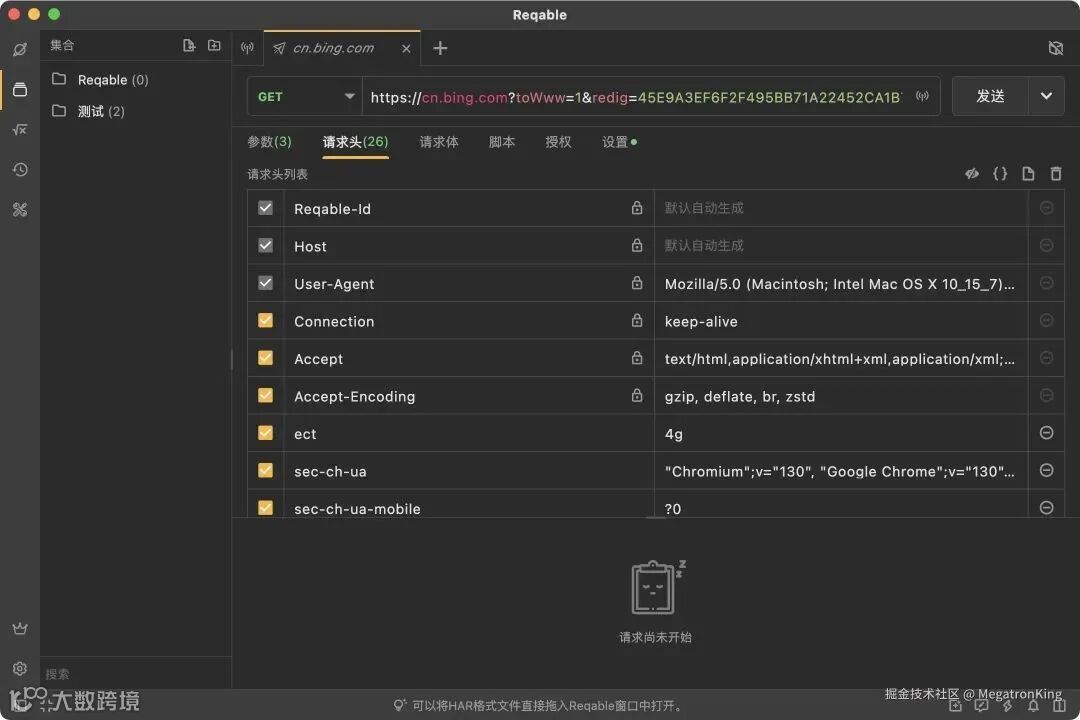Image resolution: width=1080 pixels, height=720 pixels.
Task: Click lock icon on Reqable-Id row
Action: click(637, 207)
